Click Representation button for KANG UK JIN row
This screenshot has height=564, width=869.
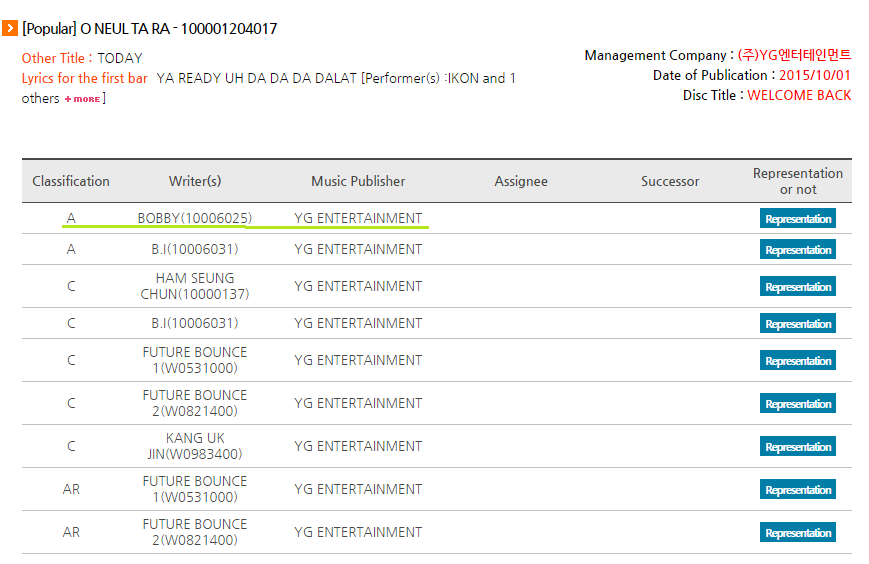click(798, 447)
